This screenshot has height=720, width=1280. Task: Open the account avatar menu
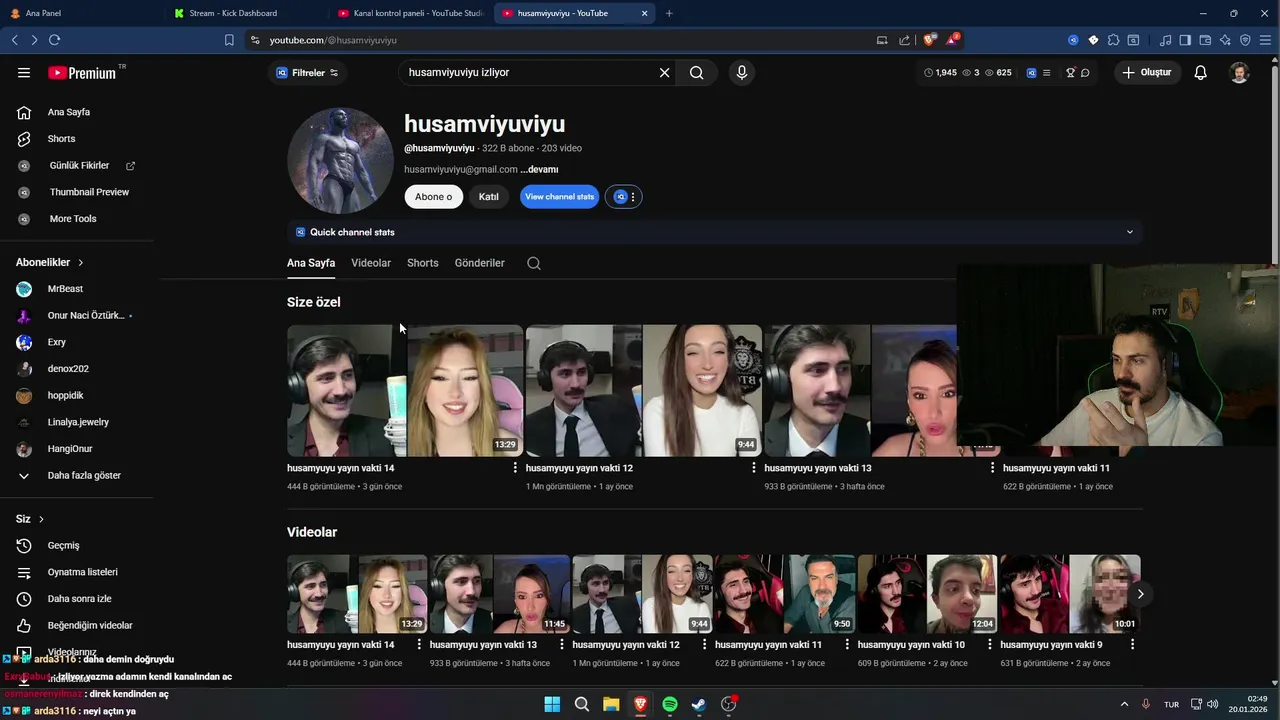(1239, 73)
